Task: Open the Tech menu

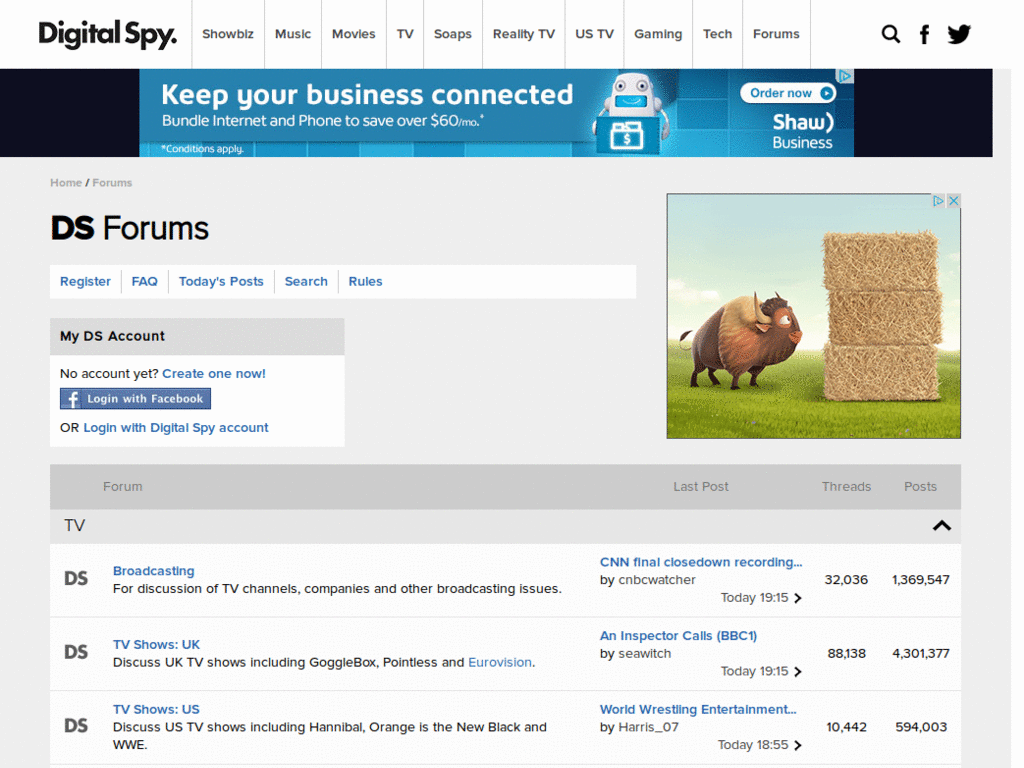Action: (x=717, y=34)
